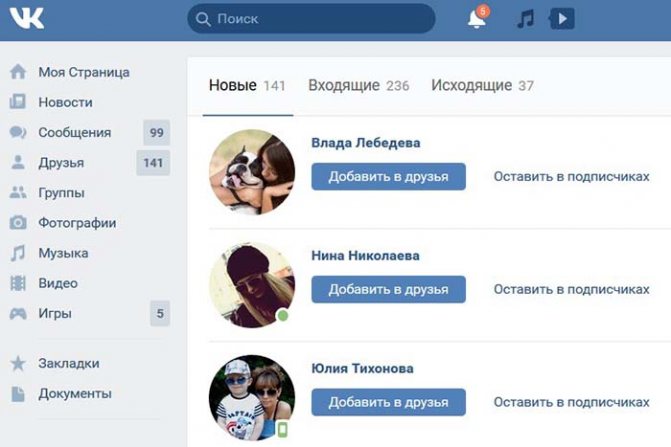Screen dimensions: 671x447
Task: Leave Нина Николаева in subscribers
Action: tap(571, 289)
